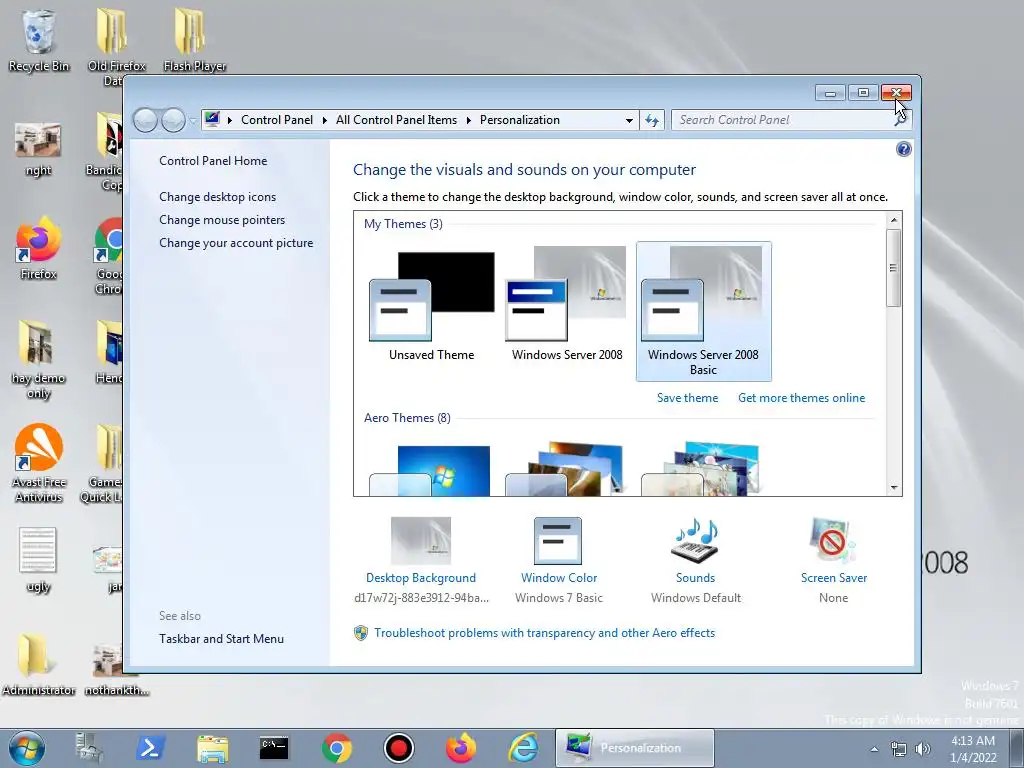1024x768 pixels.
Task: Open the Help question mark icon
Action: point(903,150)
